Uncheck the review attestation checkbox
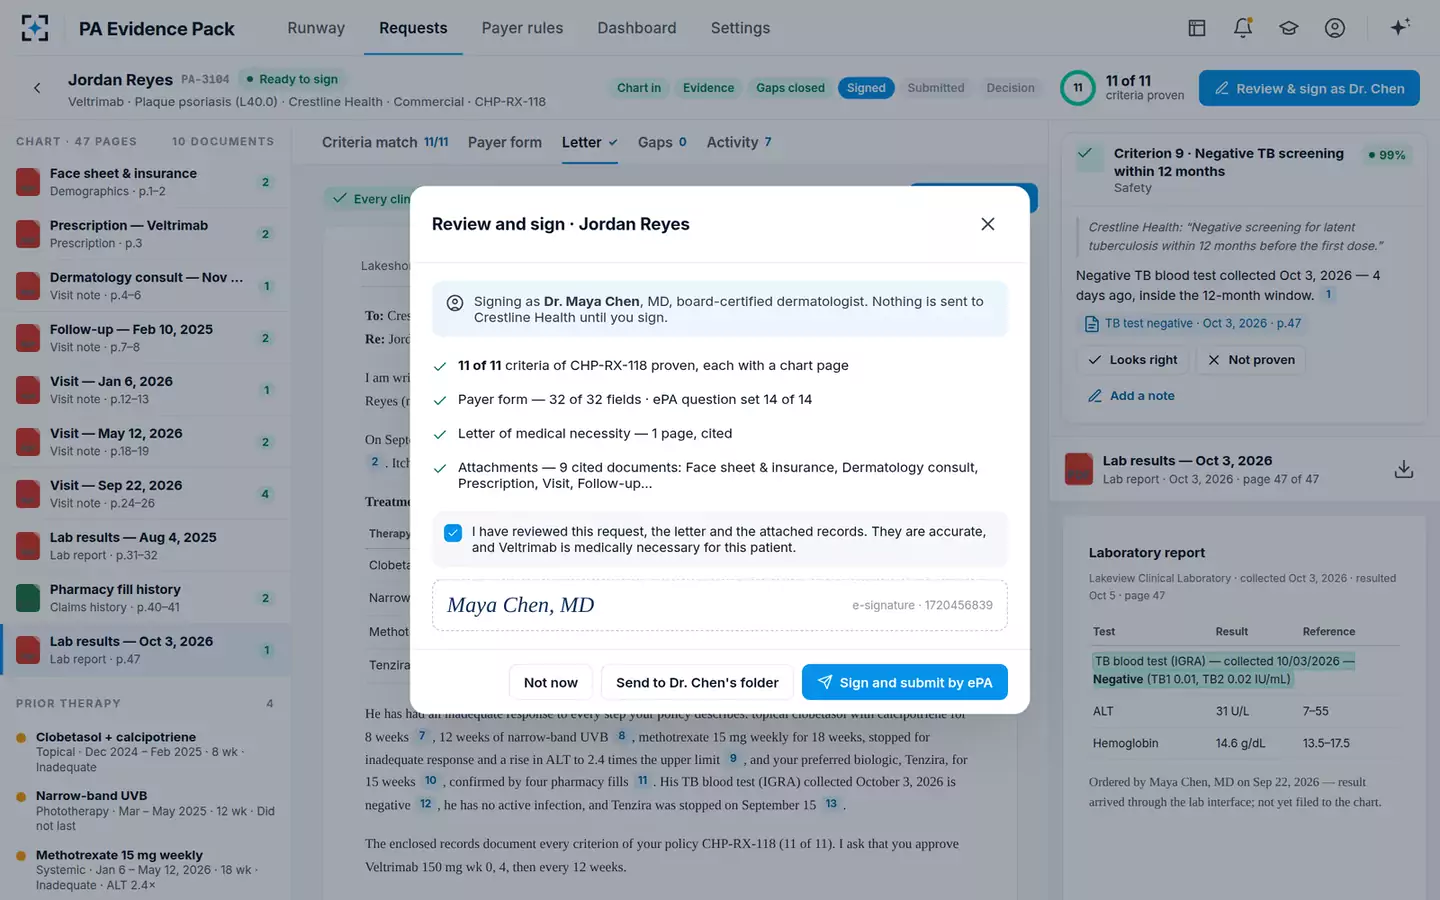Image resolution: width=1440 pixels, height=900 pixels. [x=453, y=533]
